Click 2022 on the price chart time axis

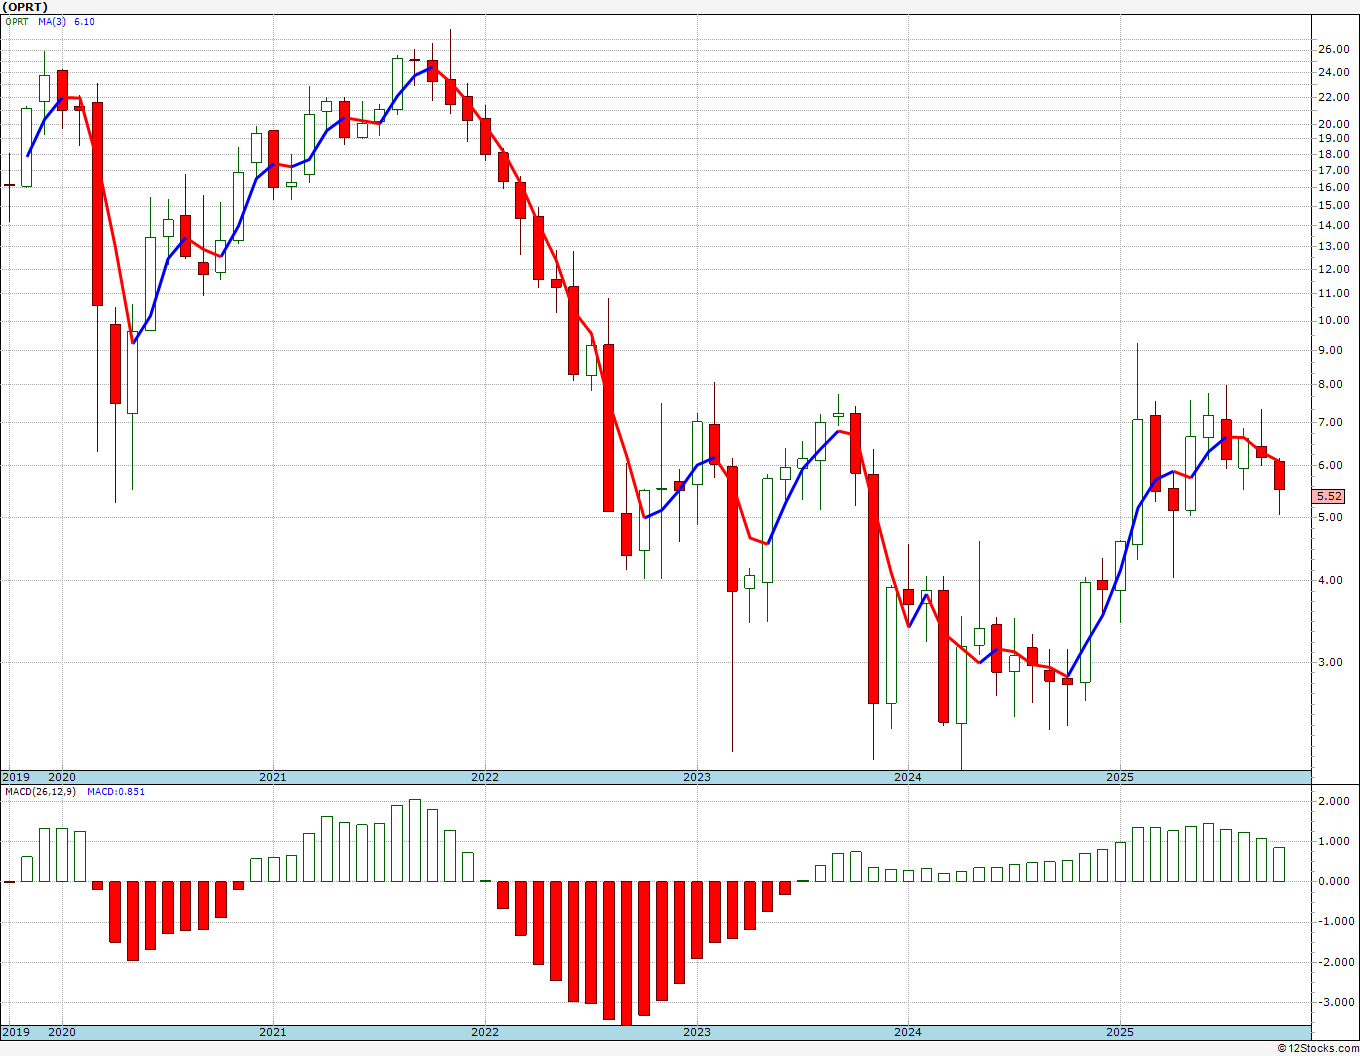pyautogui.click(x=485, y=777)
